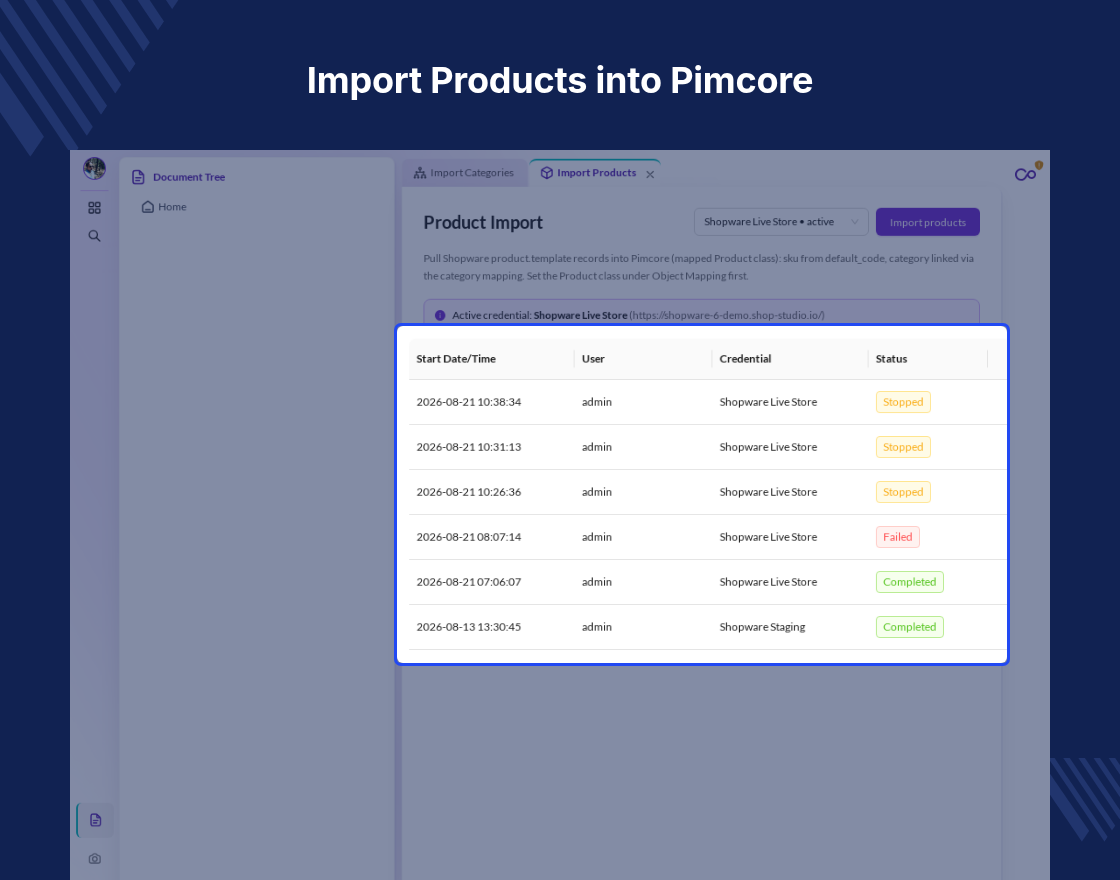This screenshot has height=880, width=1120.
Task: Open search from the sidebar magnifier icon
Action: pyautogui.click(x=94, y=236)
